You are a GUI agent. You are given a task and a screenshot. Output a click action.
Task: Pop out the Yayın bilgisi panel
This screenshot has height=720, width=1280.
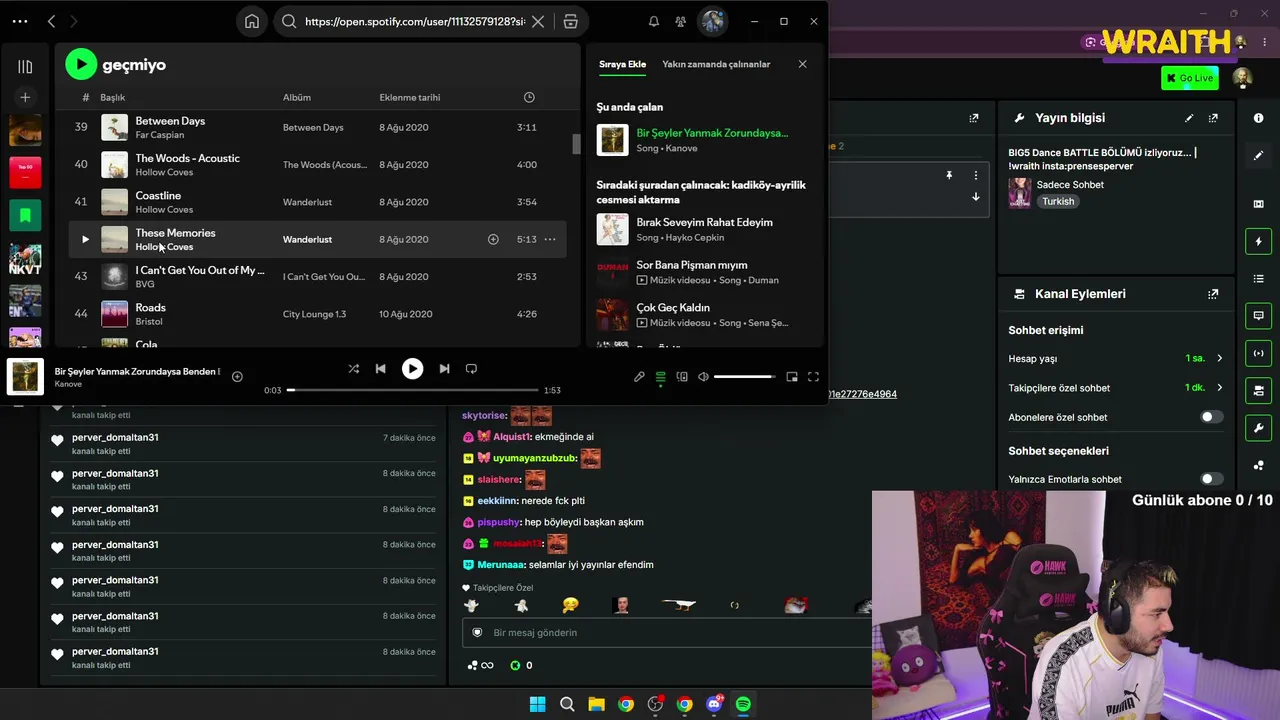[1213, 118]
